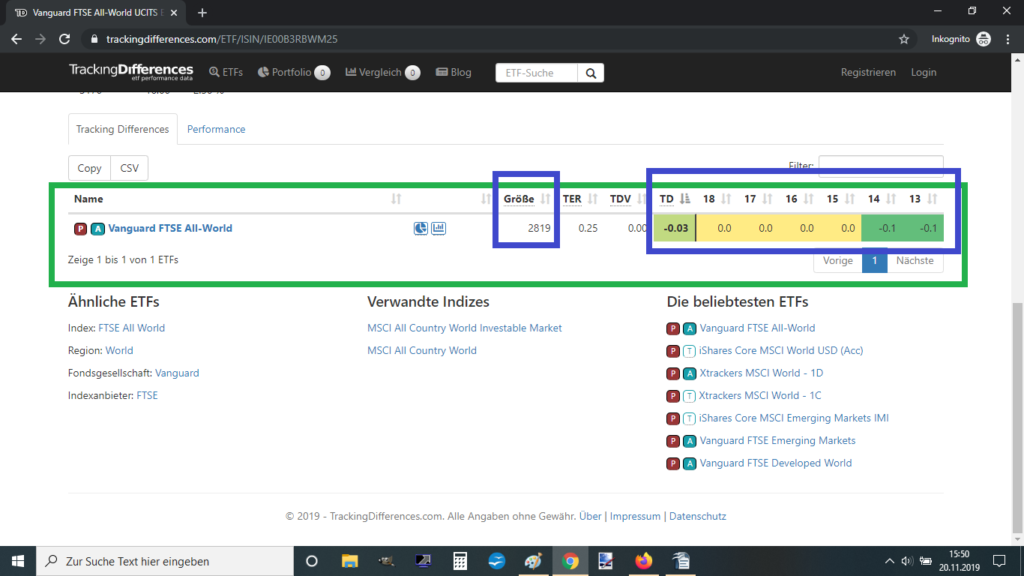Click the A badge beside Vanguard FTSE Emerging Markets
The height and width of the screenshot is (576, 1024).
click(690, 441)
